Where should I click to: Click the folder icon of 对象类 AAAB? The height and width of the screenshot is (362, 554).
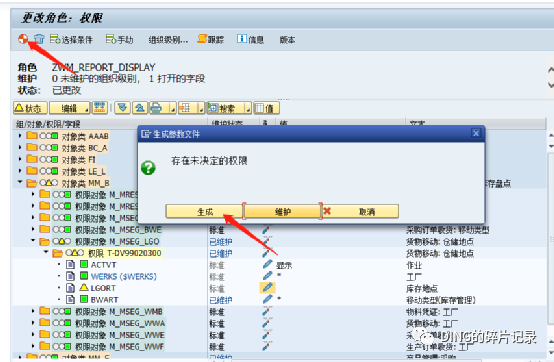tap(32, 136)
